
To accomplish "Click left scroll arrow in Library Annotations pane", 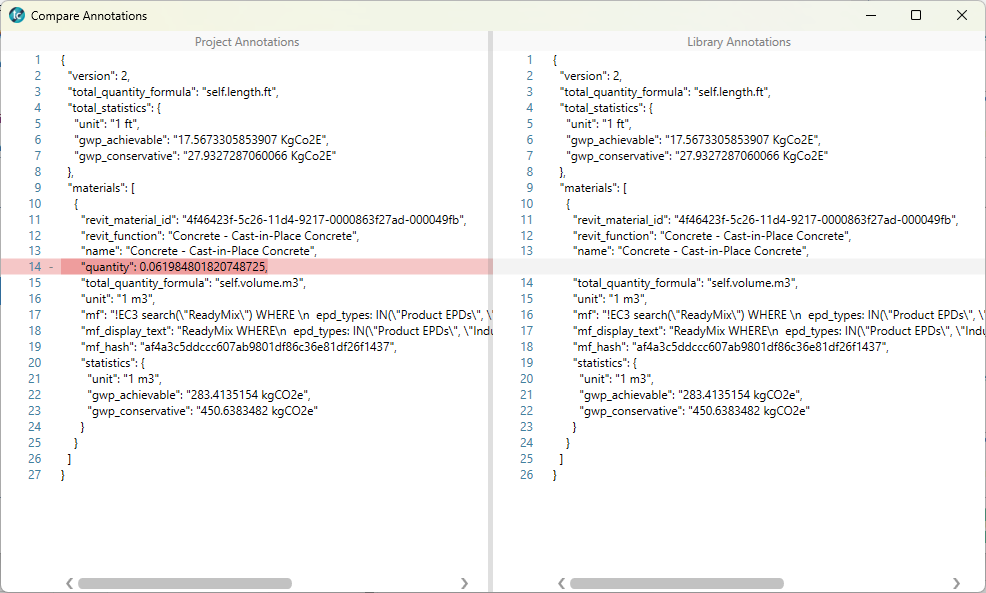I will (x=561, y=583).
